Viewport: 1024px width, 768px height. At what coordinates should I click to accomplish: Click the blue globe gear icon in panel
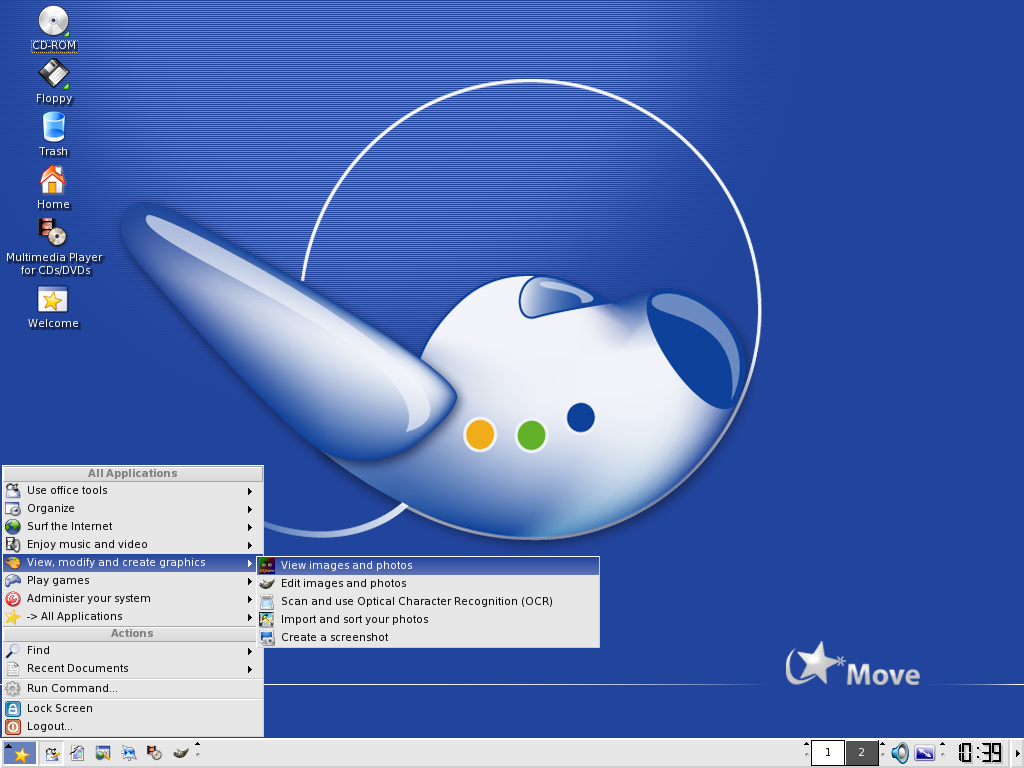[x=129, y=754]
